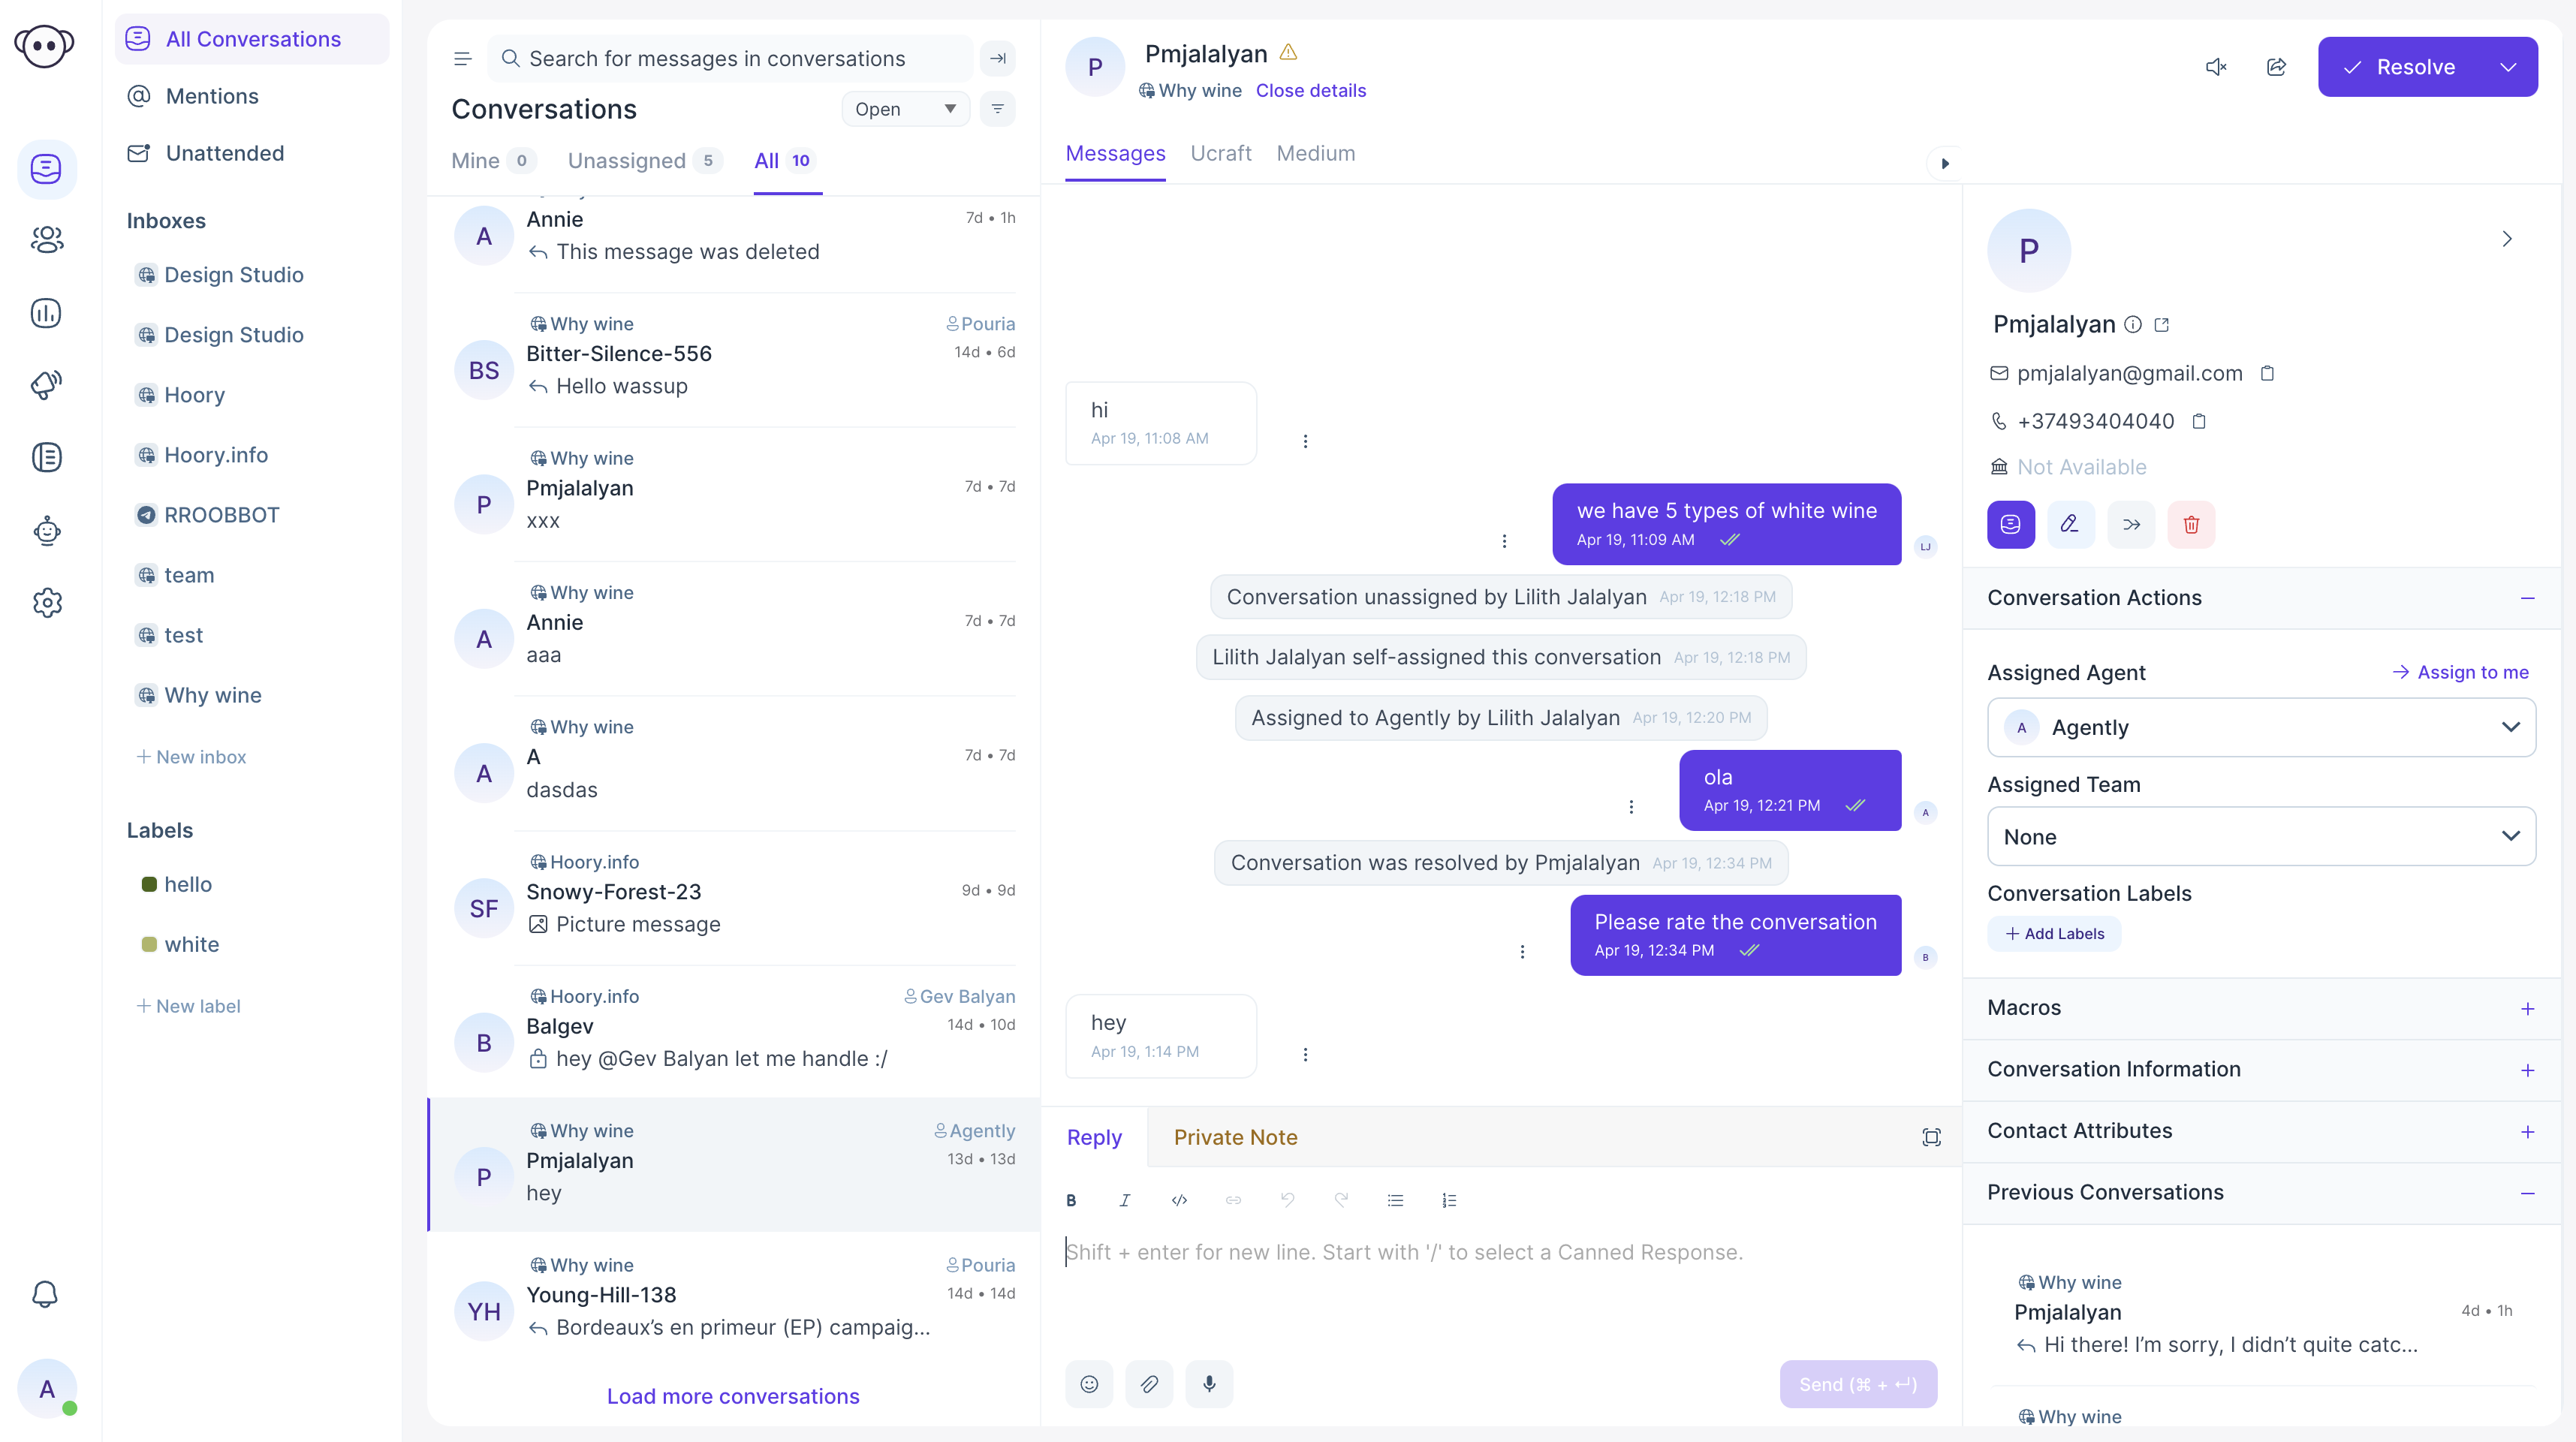Image resolution: width=2576 pixels, height=1442 pixels.
Task: Click the audio/microphone icon in reply toolbar
Action: 1208,1383
